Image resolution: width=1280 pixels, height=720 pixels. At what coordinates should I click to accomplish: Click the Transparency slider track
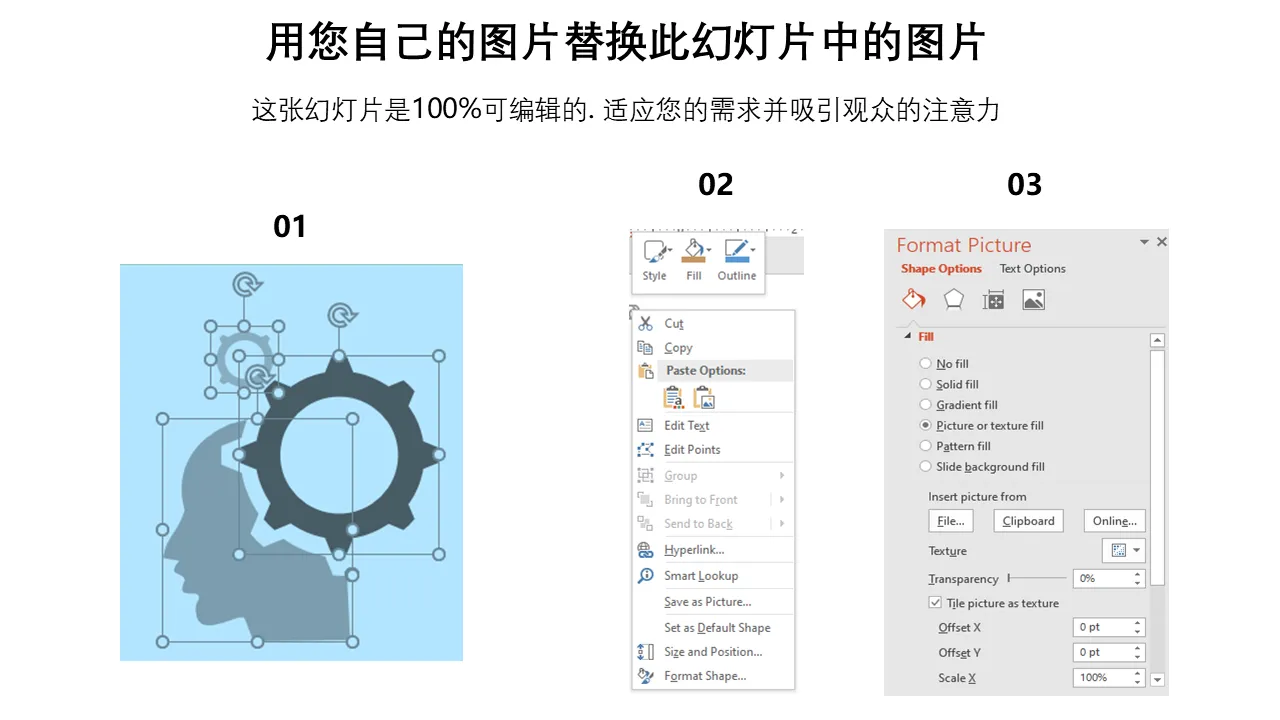[x=1037, y=578]
